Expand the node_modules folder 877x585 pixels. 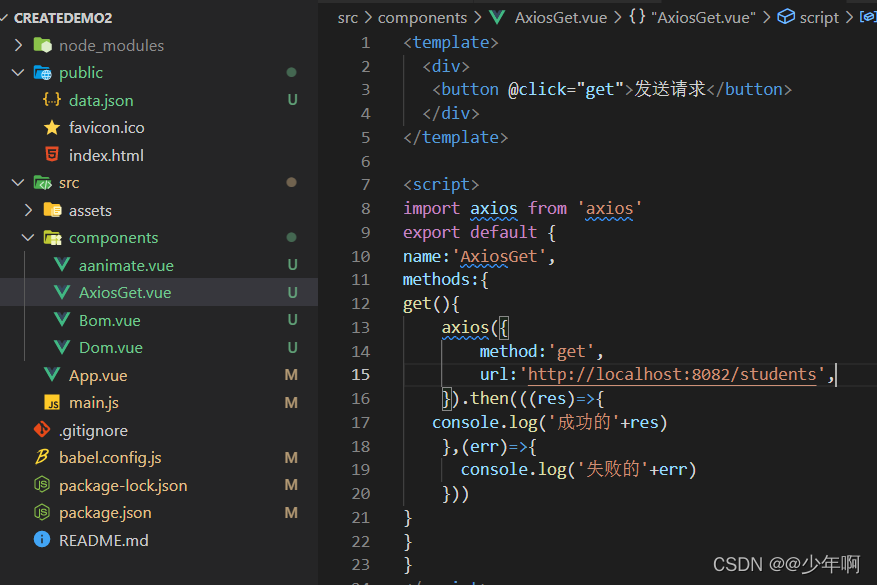(x=18, y=45)
